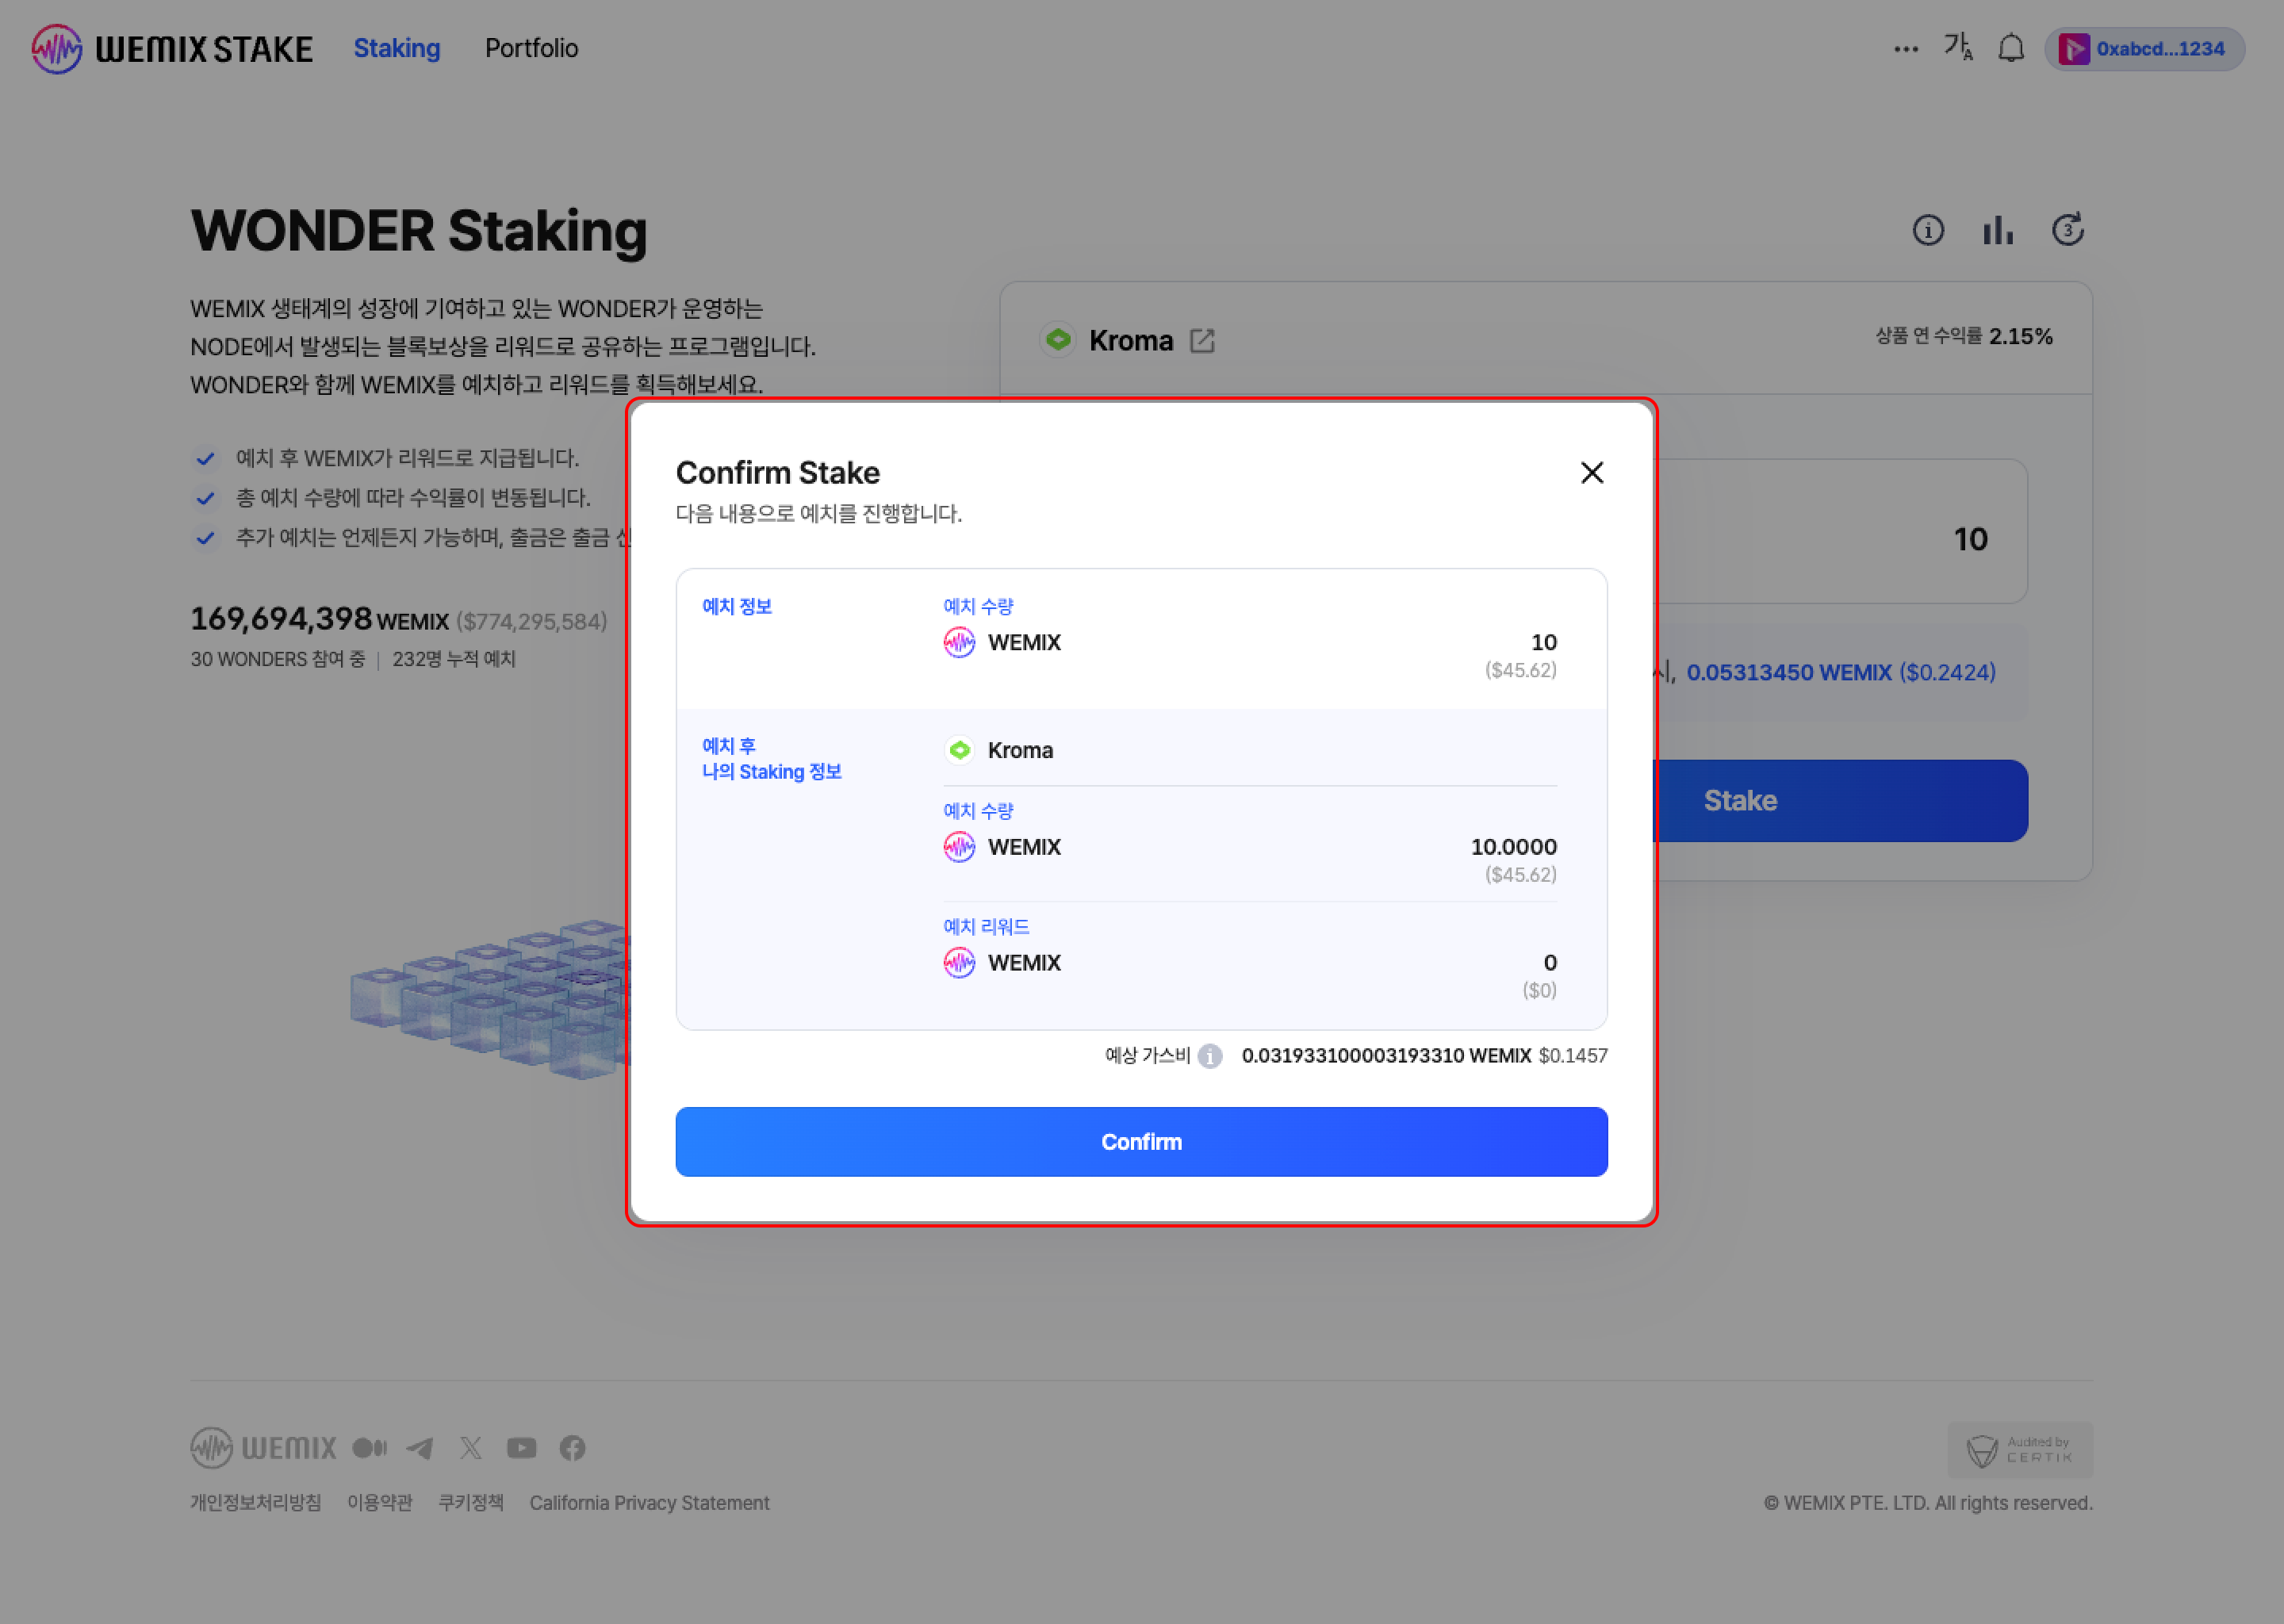The image size is (2284, 1624).
Task: Click the WEMIX STAKE logo
Action: (x=172, y=48)
